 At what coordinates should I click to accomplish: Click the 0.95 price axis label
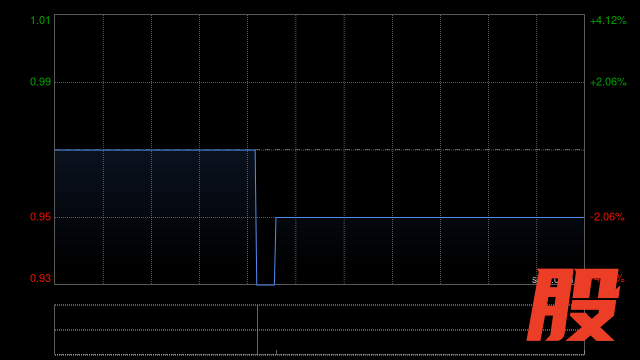click(40, 217)
